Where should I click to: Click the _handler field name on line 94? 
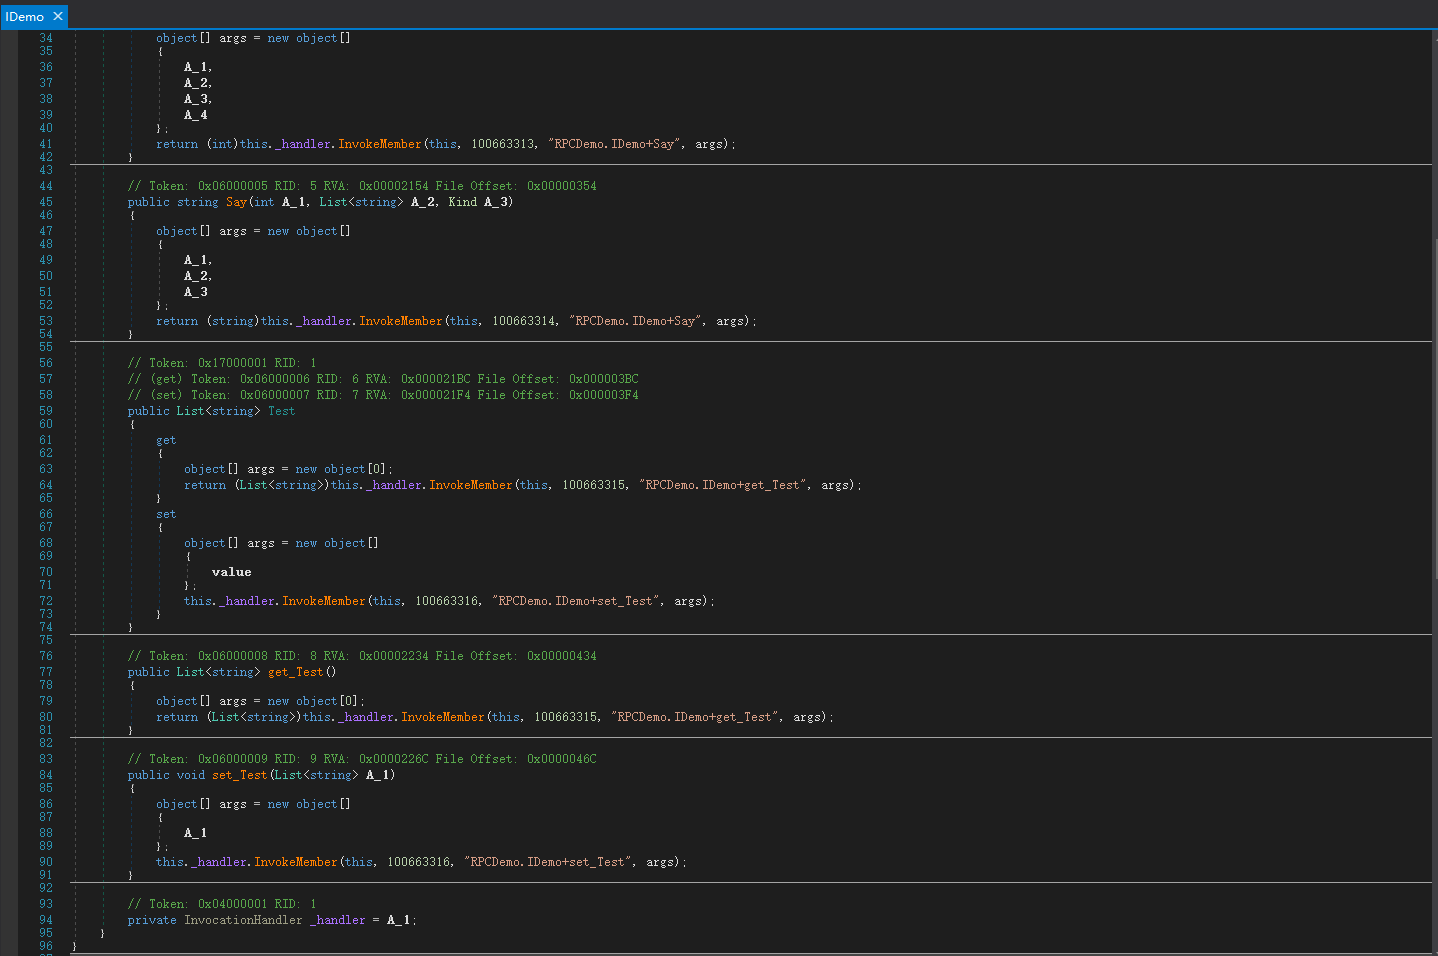coord(337,920)
